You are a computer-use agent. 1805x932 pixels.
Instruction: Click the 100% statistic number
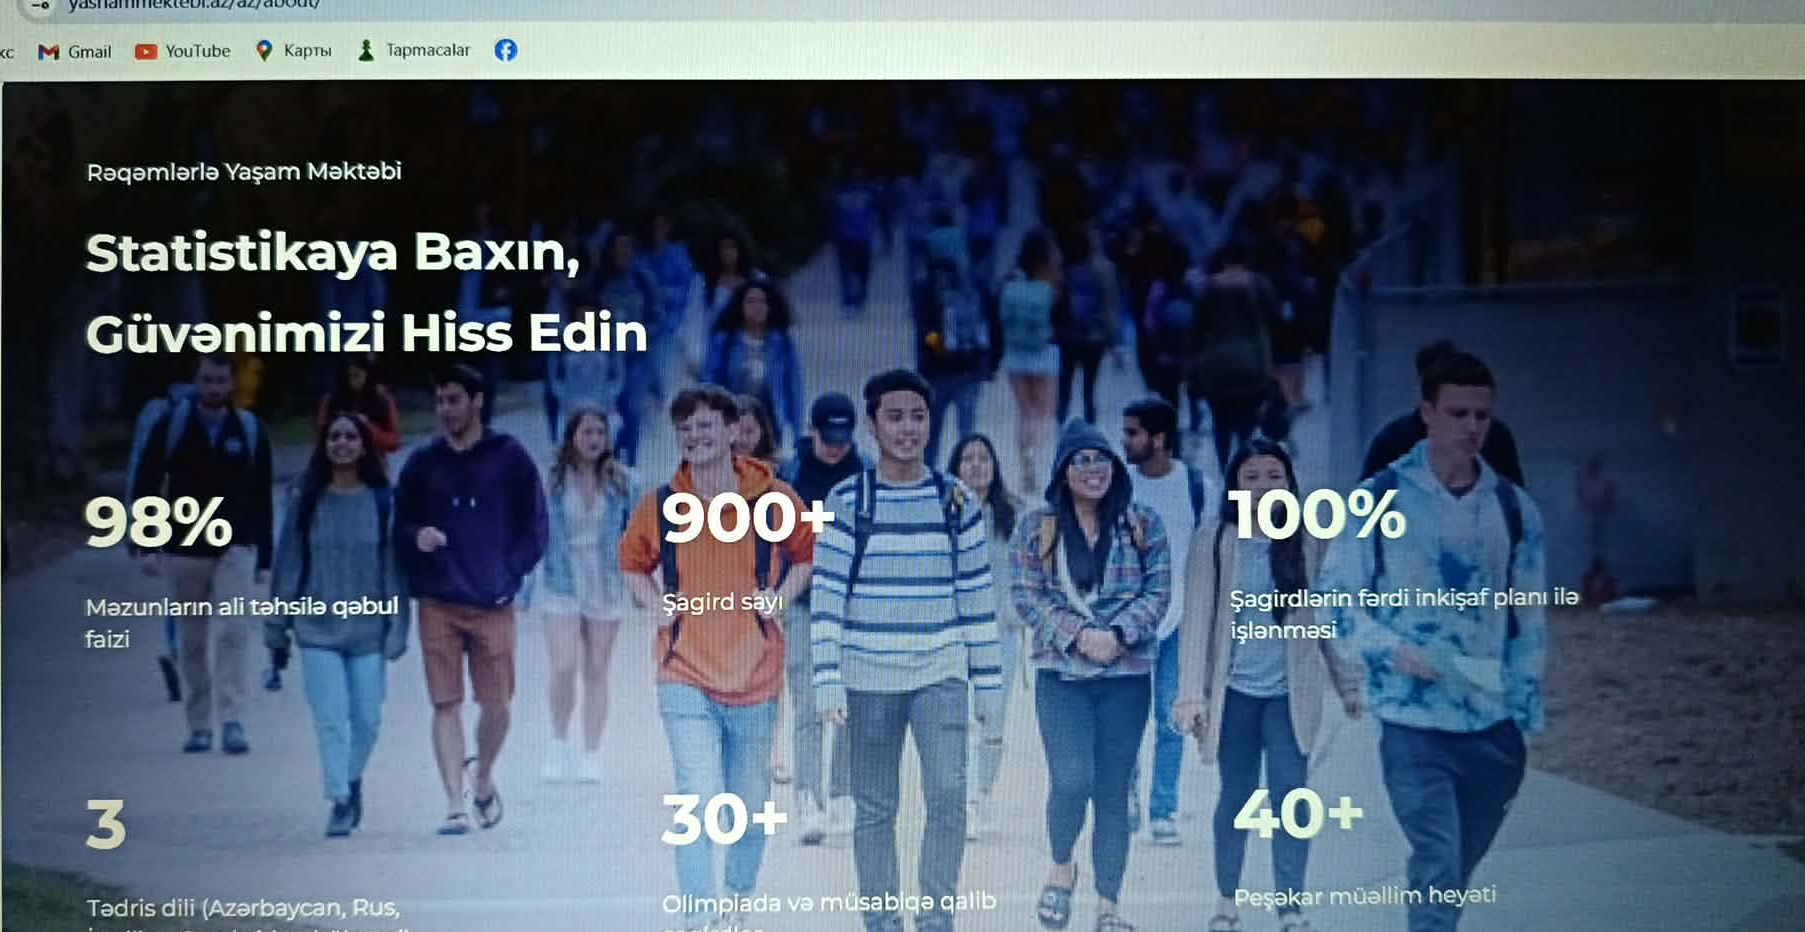(1316, 515)
